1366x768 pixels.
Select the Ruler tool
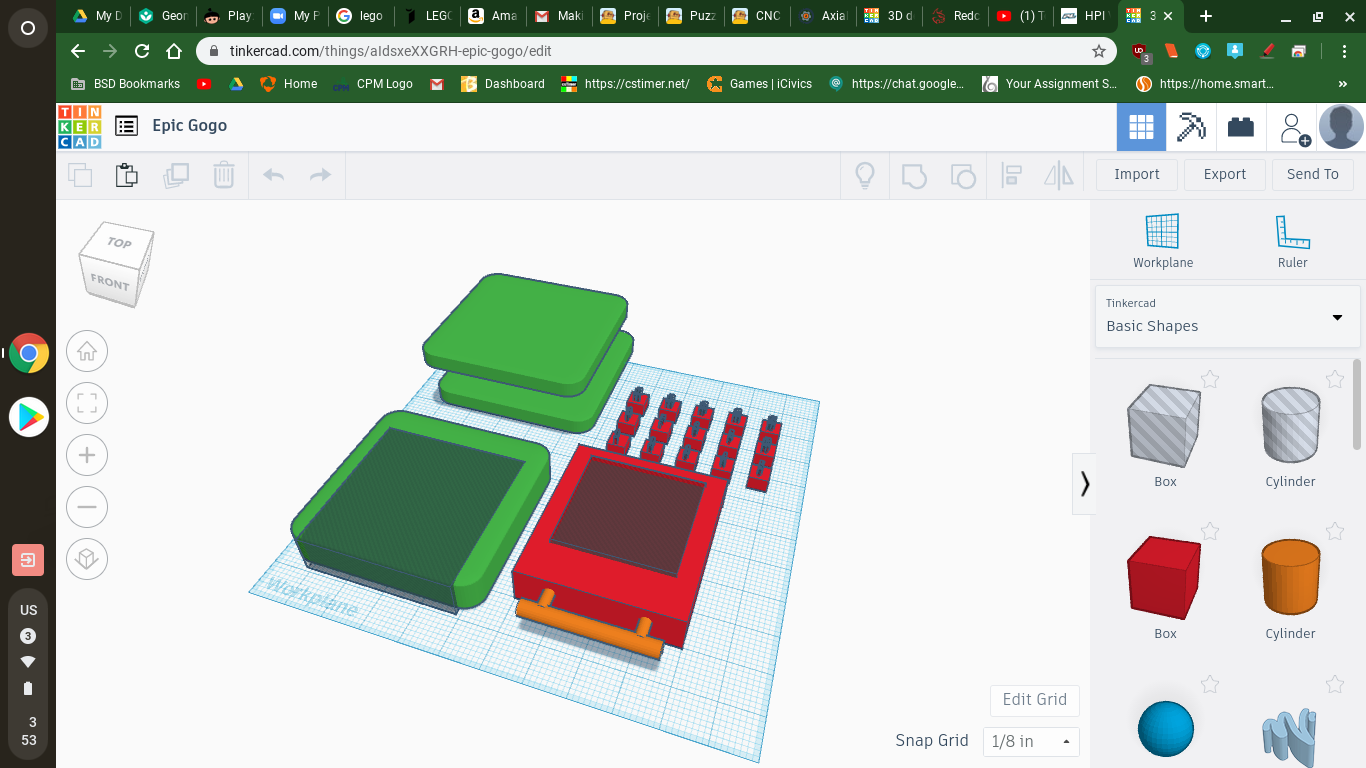(1292, 241)
